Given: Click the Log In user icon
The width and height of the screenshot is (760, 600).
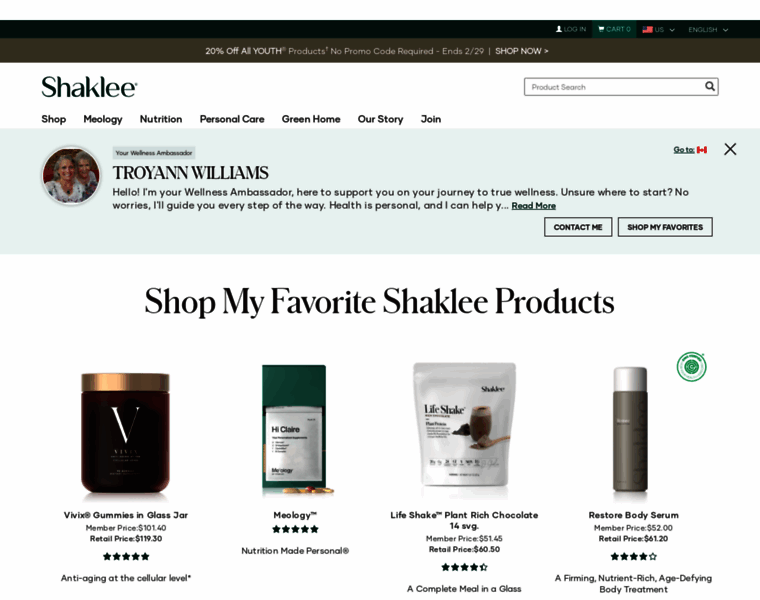Looking at the screenshot, I should (558, 29).
